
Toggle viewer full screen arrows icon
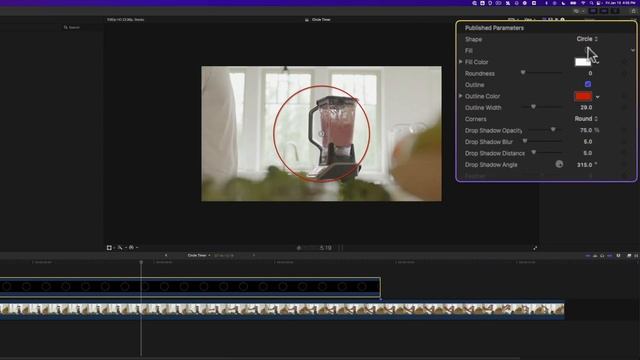pyautogui.click(x=535, y=248)
